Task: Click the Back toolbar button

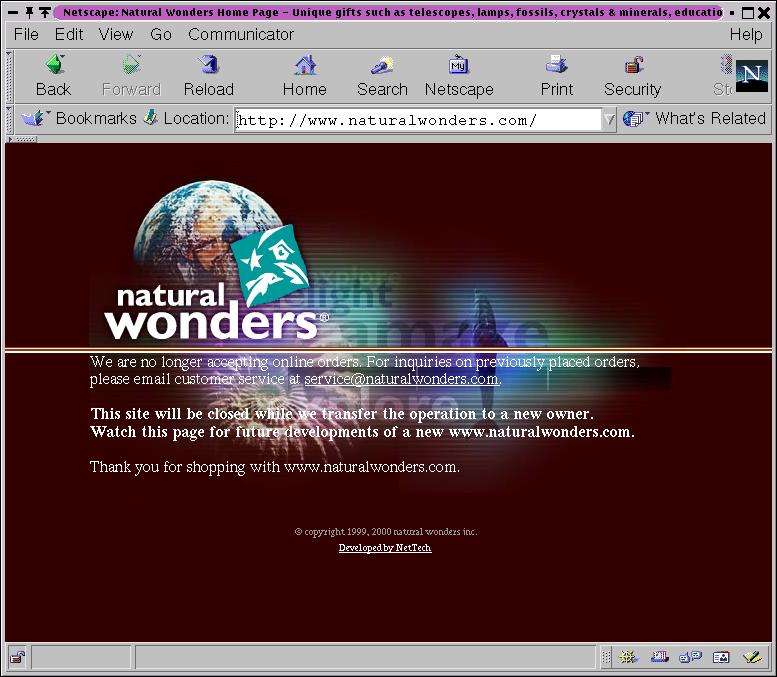Action: click(54, 75)
